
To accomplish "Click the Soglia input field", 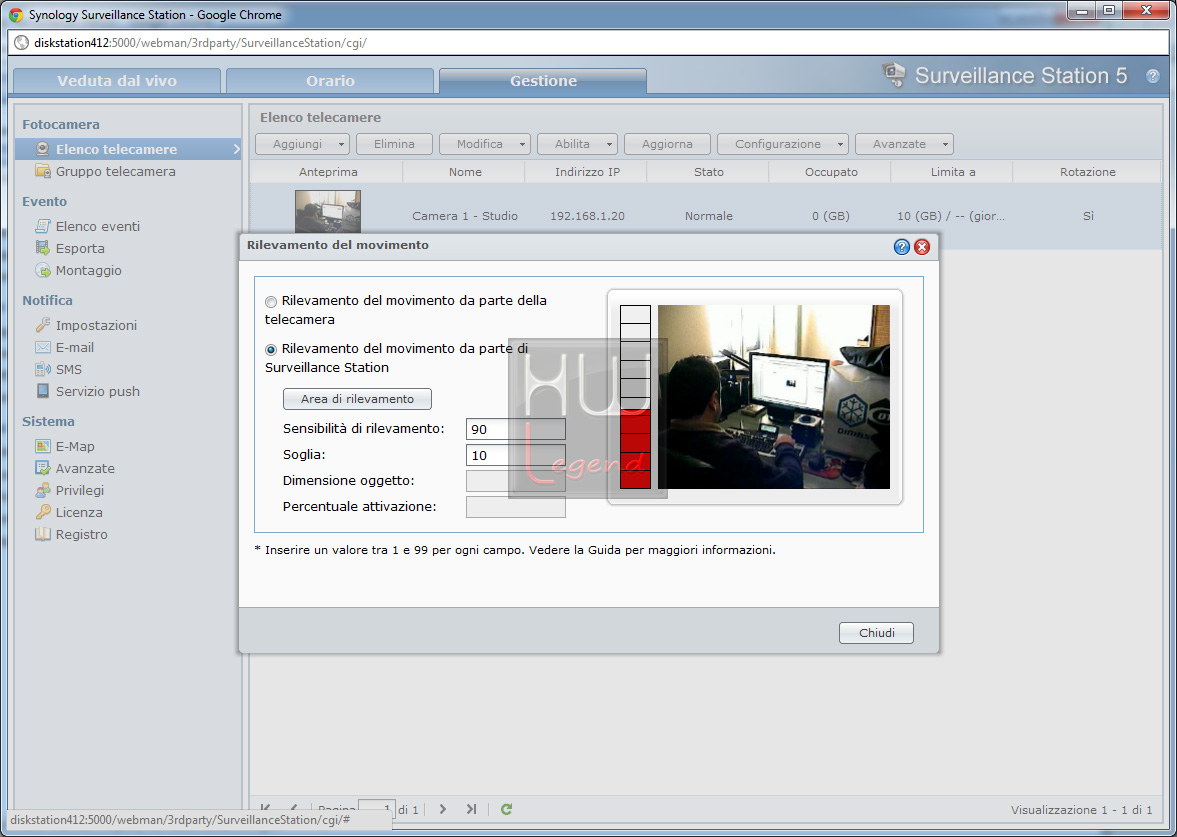I will 516,455.
